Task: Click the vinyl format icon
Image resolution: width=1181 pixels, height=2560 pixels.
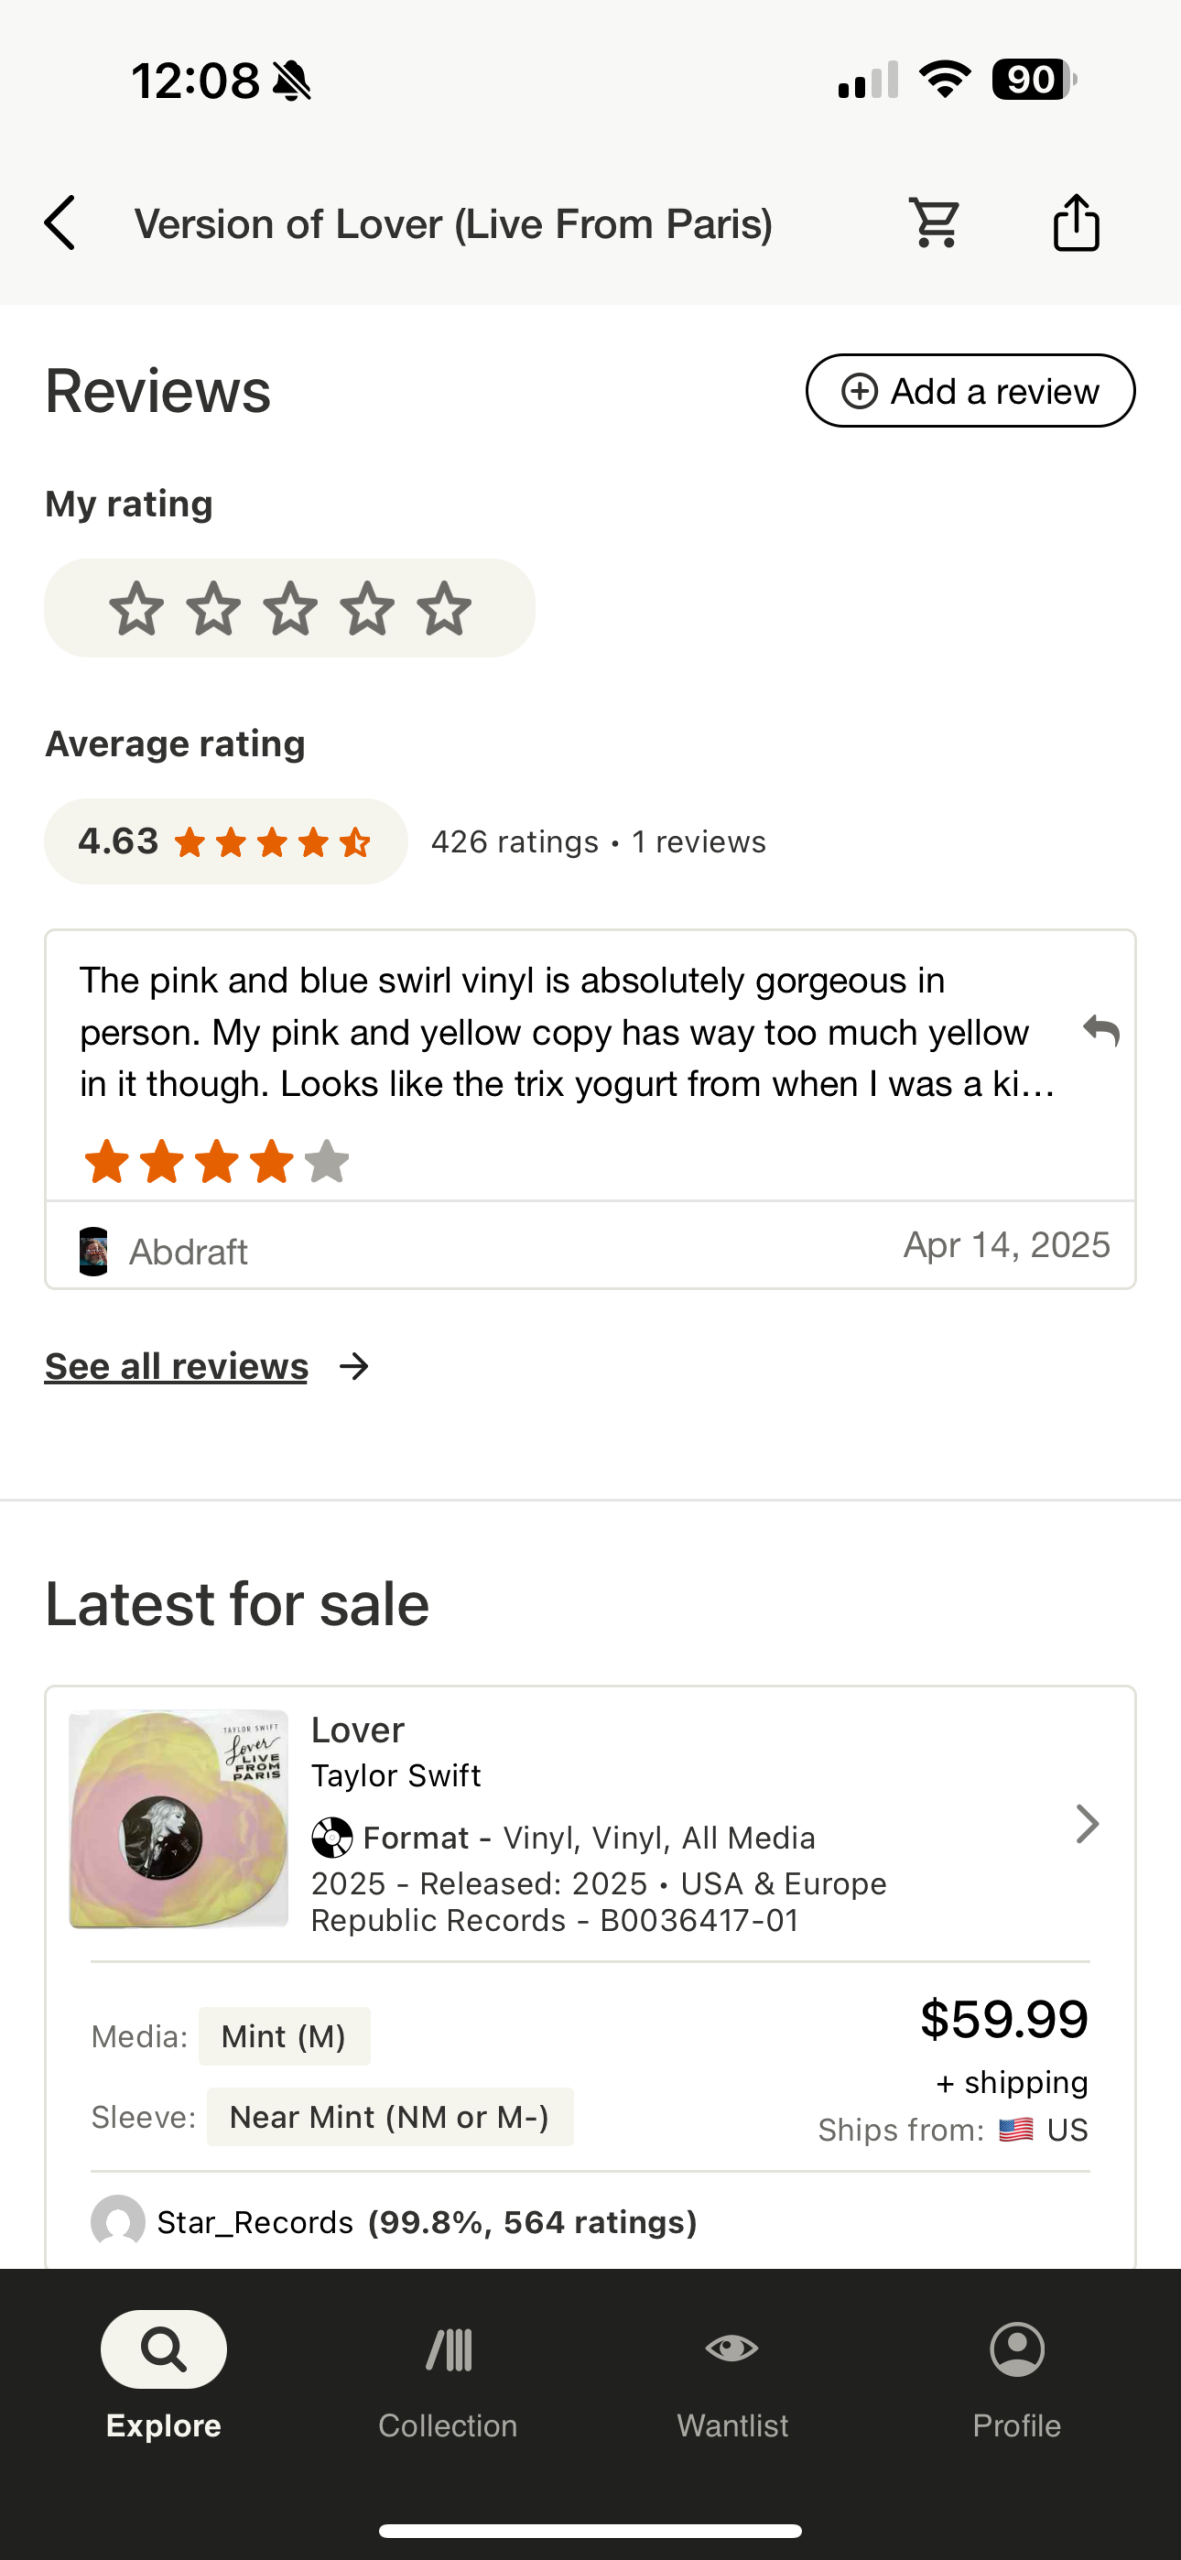Action: click(332, 1837)
